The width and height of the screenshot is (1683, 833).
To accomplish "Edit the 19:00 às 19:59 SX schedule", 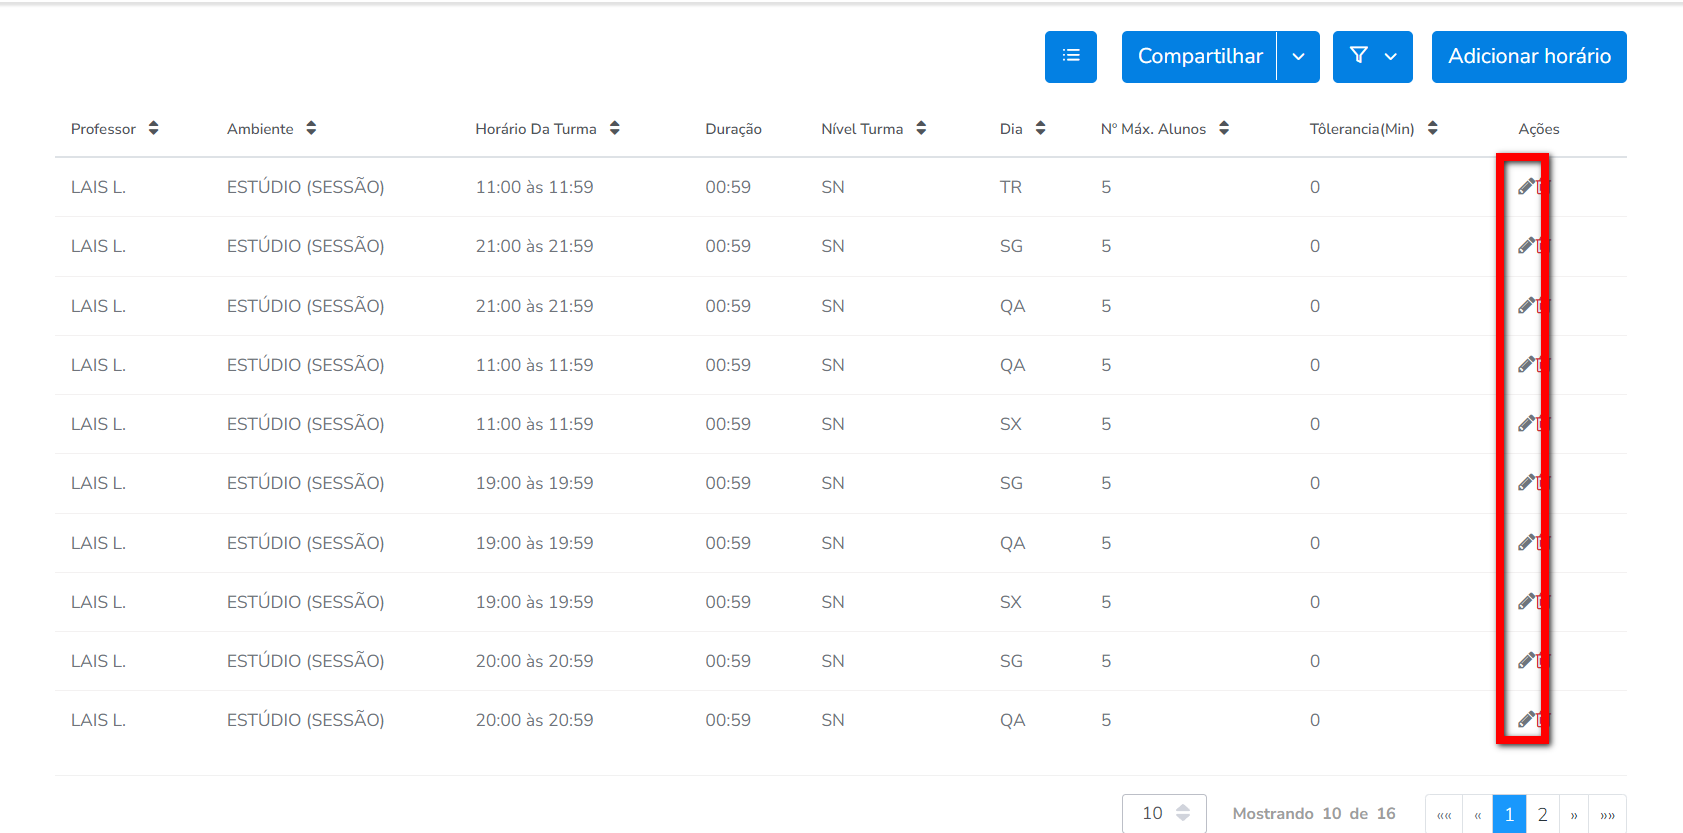I will coord(1526,602).
